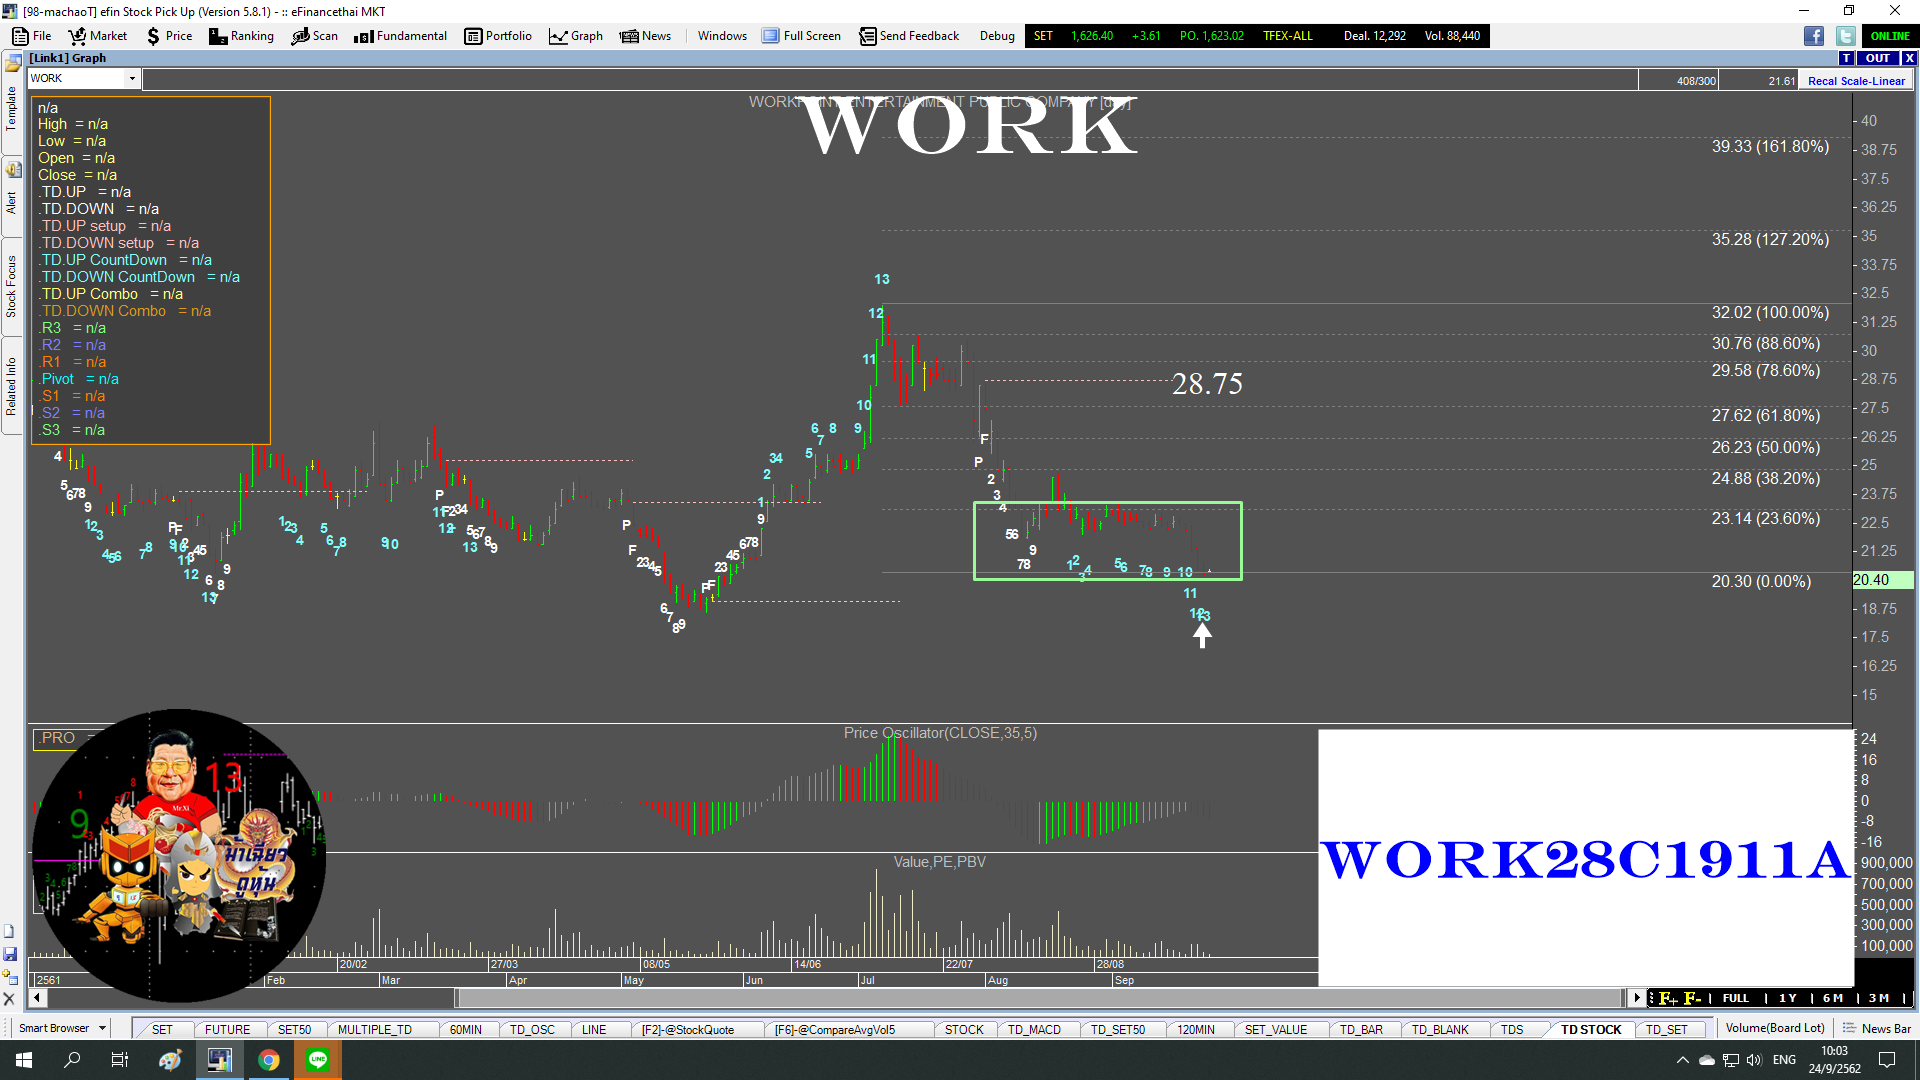Click the scroll-left arrow of chart scrollbar
Viewport: 1920px width, 1080px height.
click(37, 997)
